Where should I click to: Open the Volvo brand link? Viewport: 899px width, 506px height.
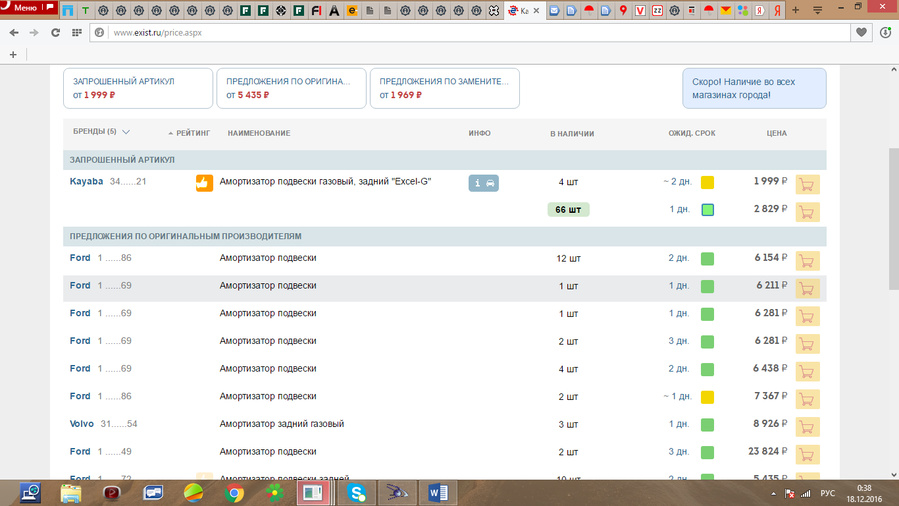pyautogui.click(x=81, y=424)
